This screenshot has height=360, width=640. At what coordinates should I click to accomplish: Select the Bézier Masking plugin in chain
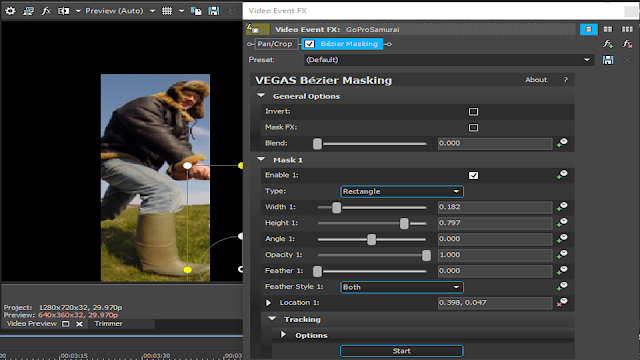349,44
